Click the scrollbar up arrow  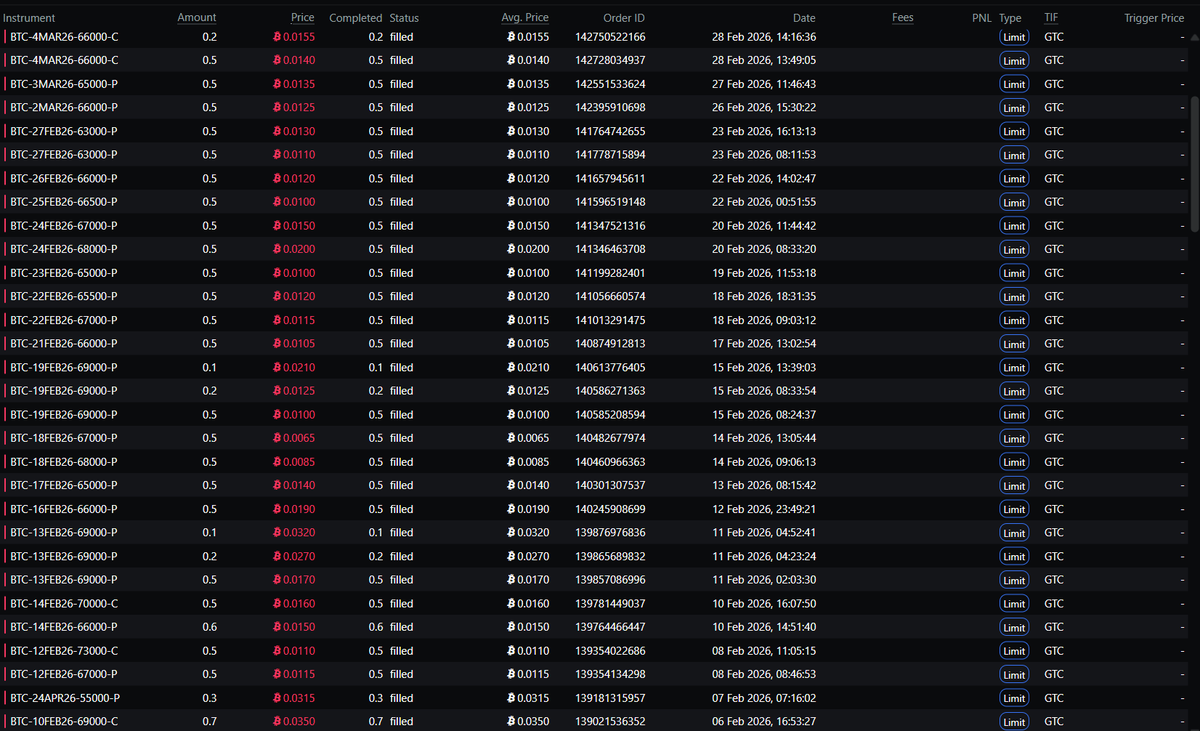(x=1194, y=39)
